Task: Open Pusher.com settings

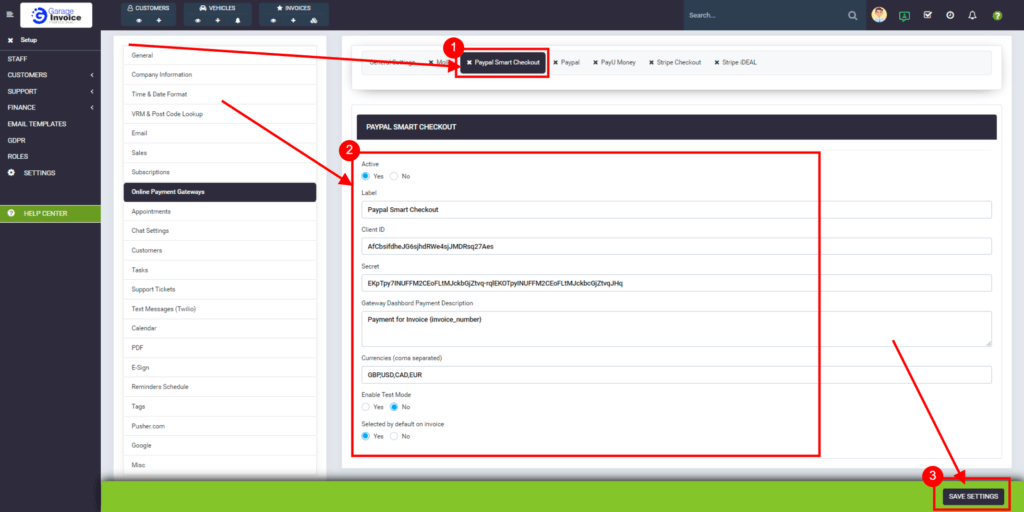Action: point(219,426)
